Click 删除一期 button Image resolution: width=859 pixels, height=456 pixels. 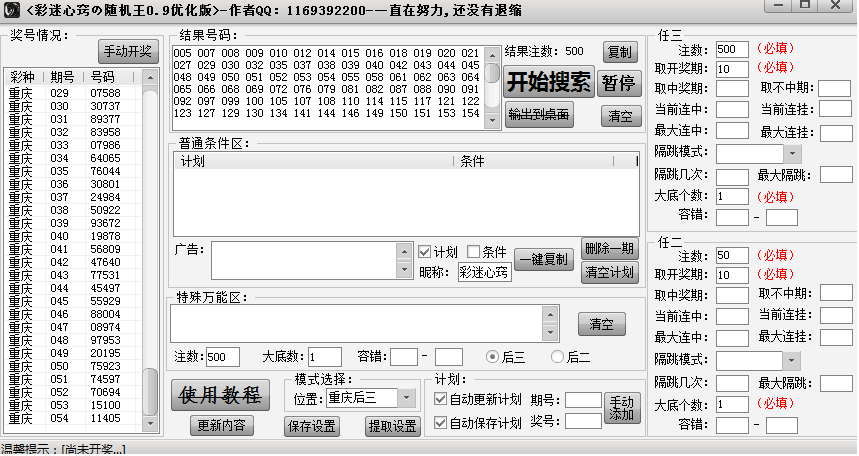pos(610,249)
